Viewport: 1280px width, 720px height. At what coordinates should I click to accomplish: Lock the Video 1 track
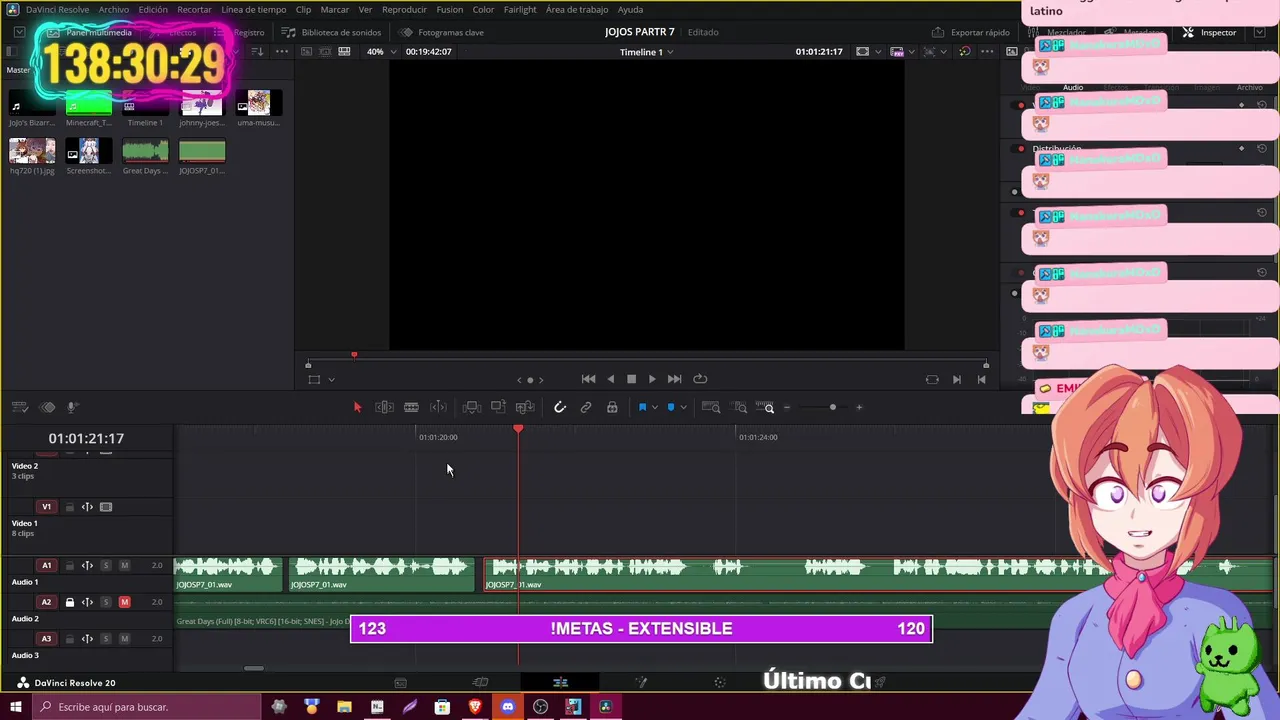tap(70, 507)
